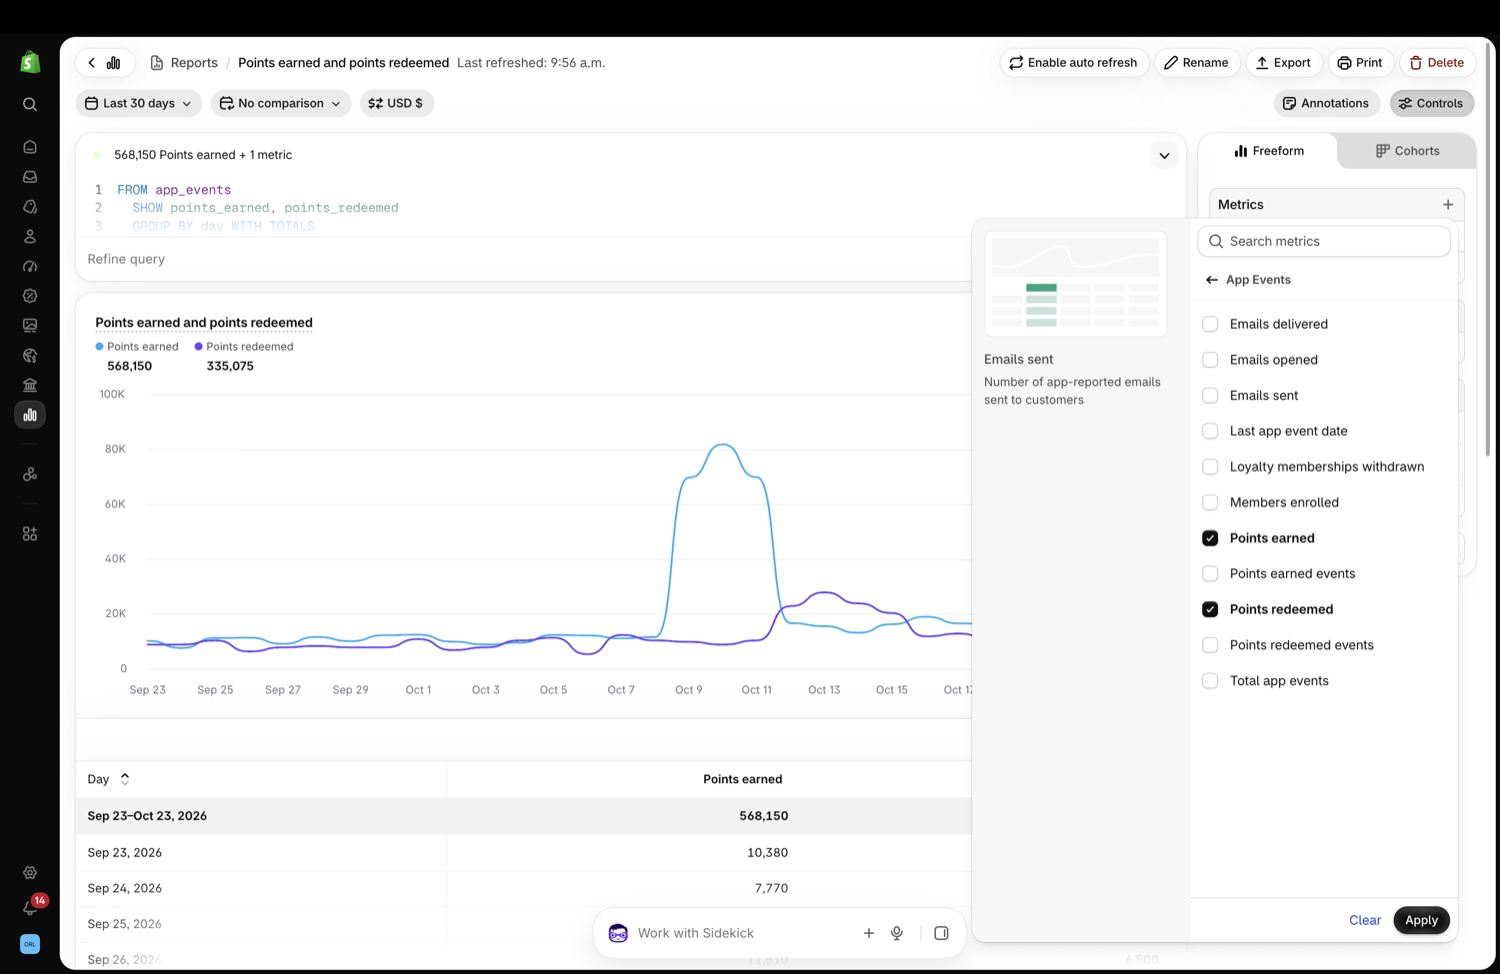Focus the Search metrics field
This screenshot has width=1500, height=974.
click(x=1324, y=241)
